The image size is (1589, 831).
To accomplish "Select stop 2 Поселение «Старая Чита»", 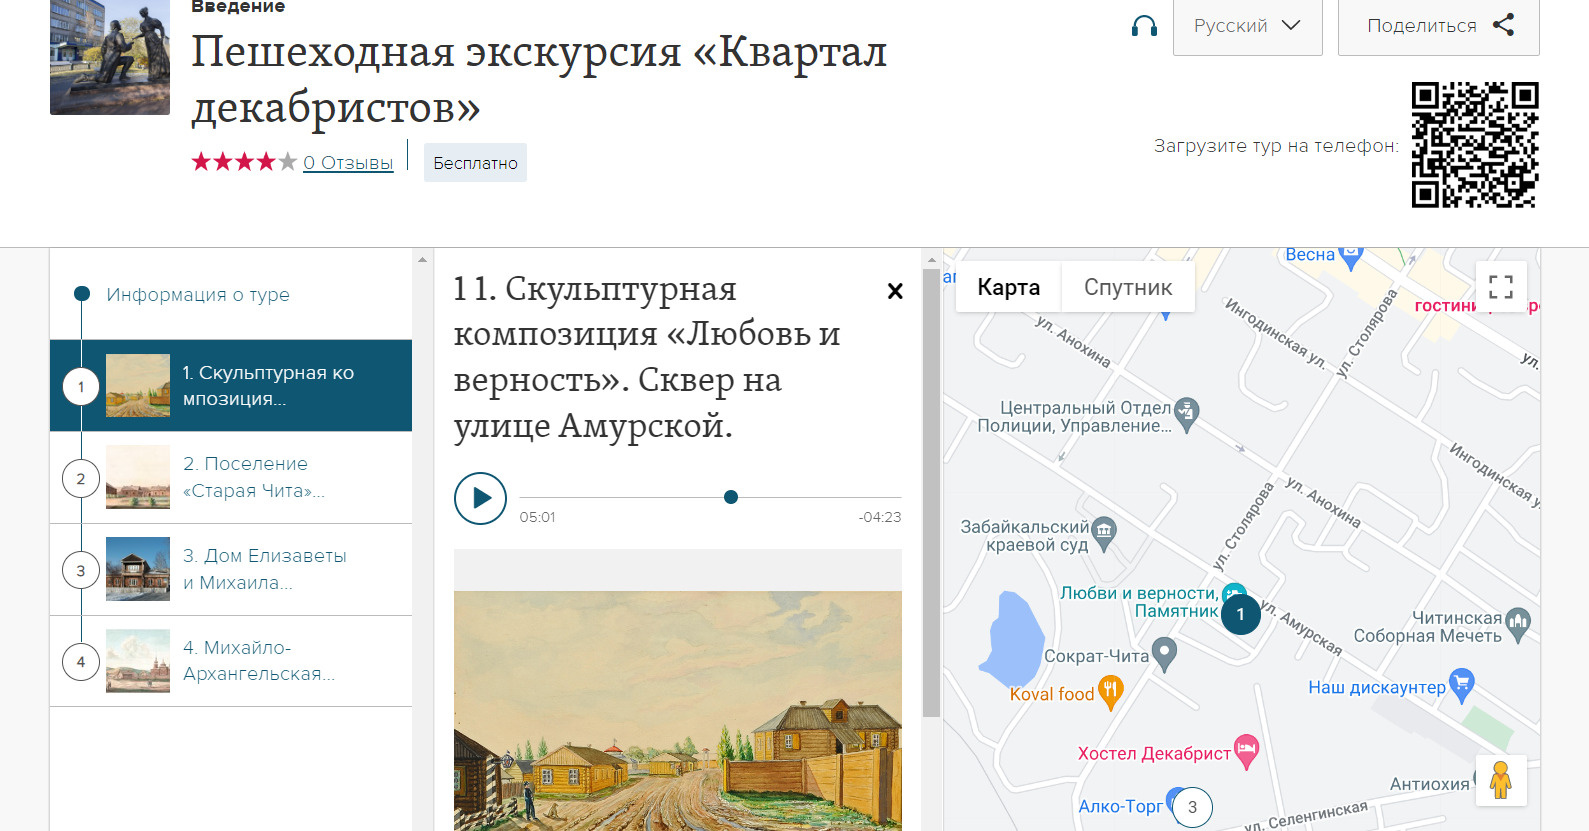I will point(231,478).
